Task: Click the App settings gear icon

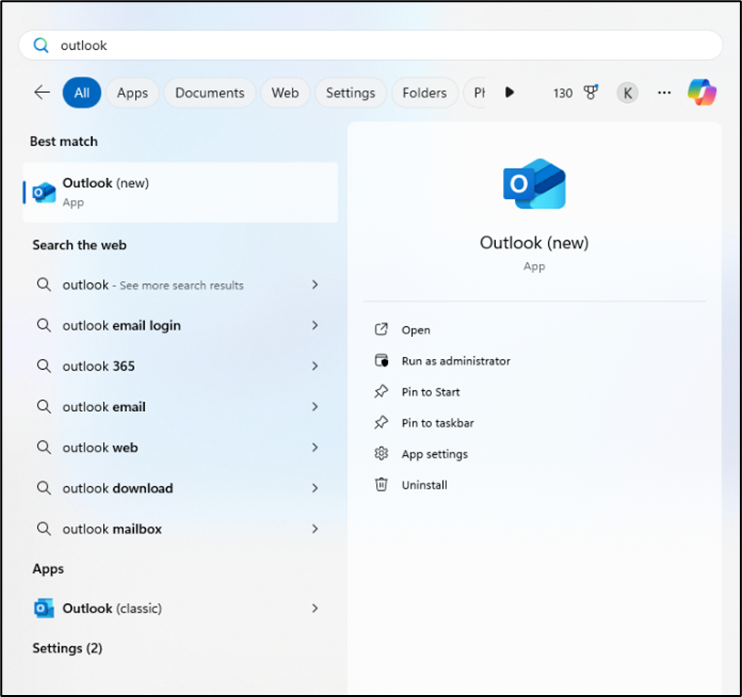Action: tap(381, 454)
